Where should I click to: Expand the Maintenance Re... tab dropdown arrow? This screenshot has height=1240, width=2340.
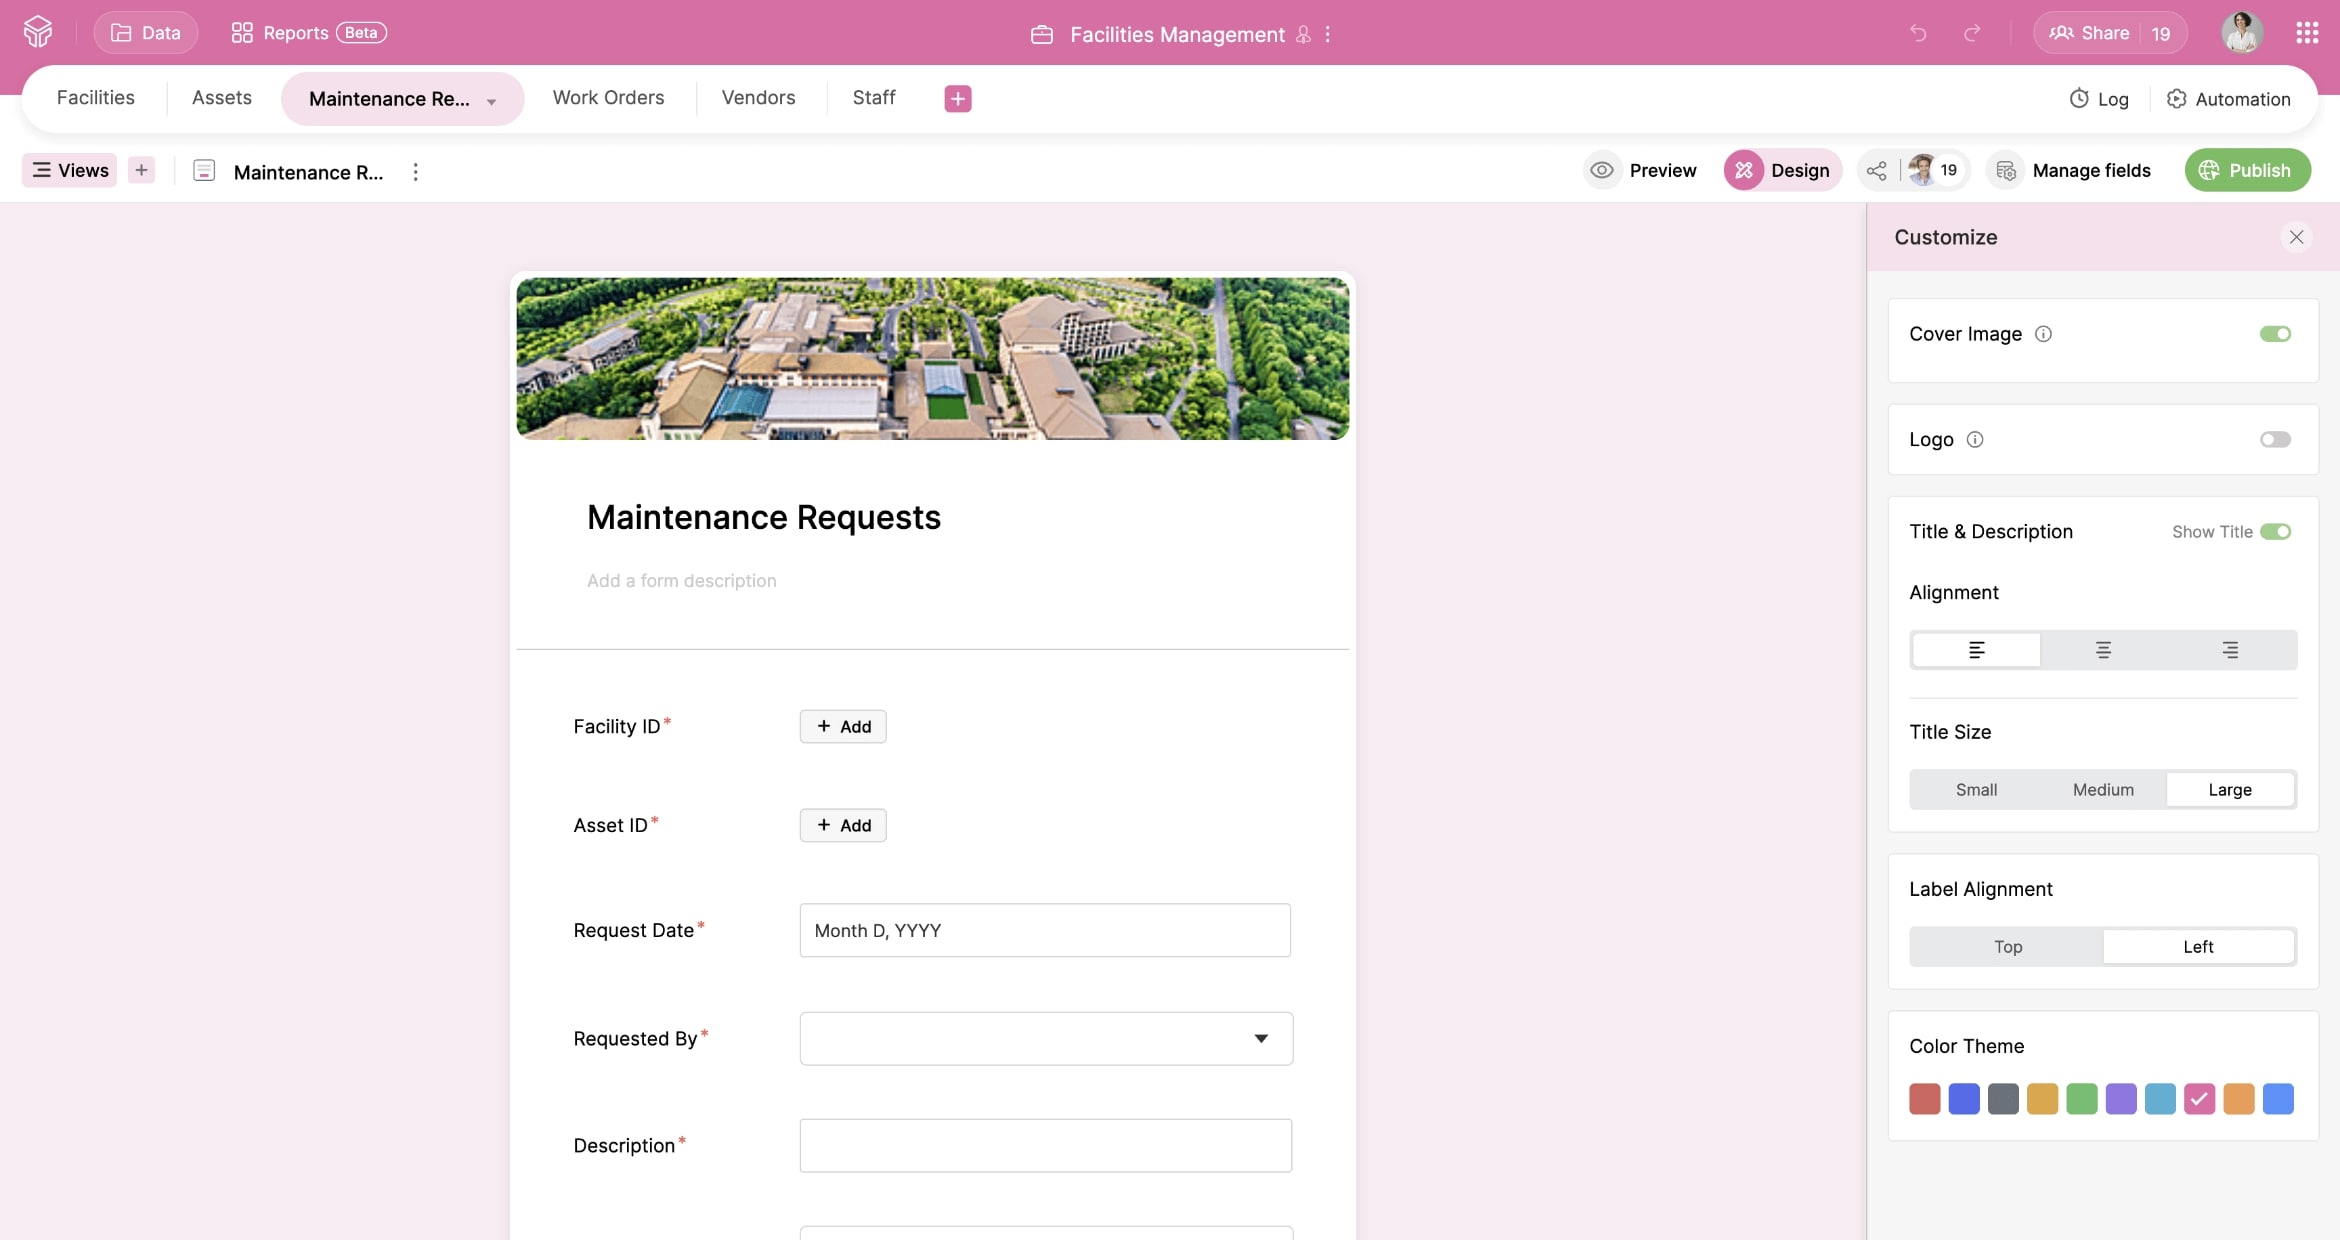(491, 101)
